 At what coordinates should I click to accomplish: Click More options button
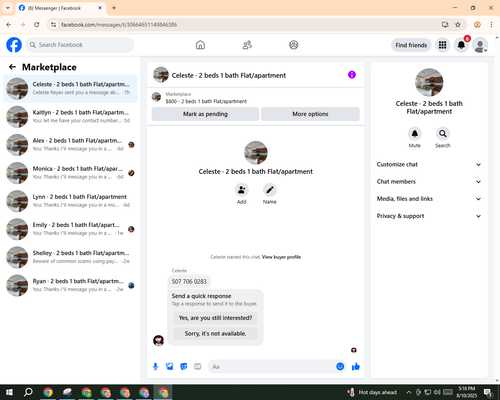[310, 114]
